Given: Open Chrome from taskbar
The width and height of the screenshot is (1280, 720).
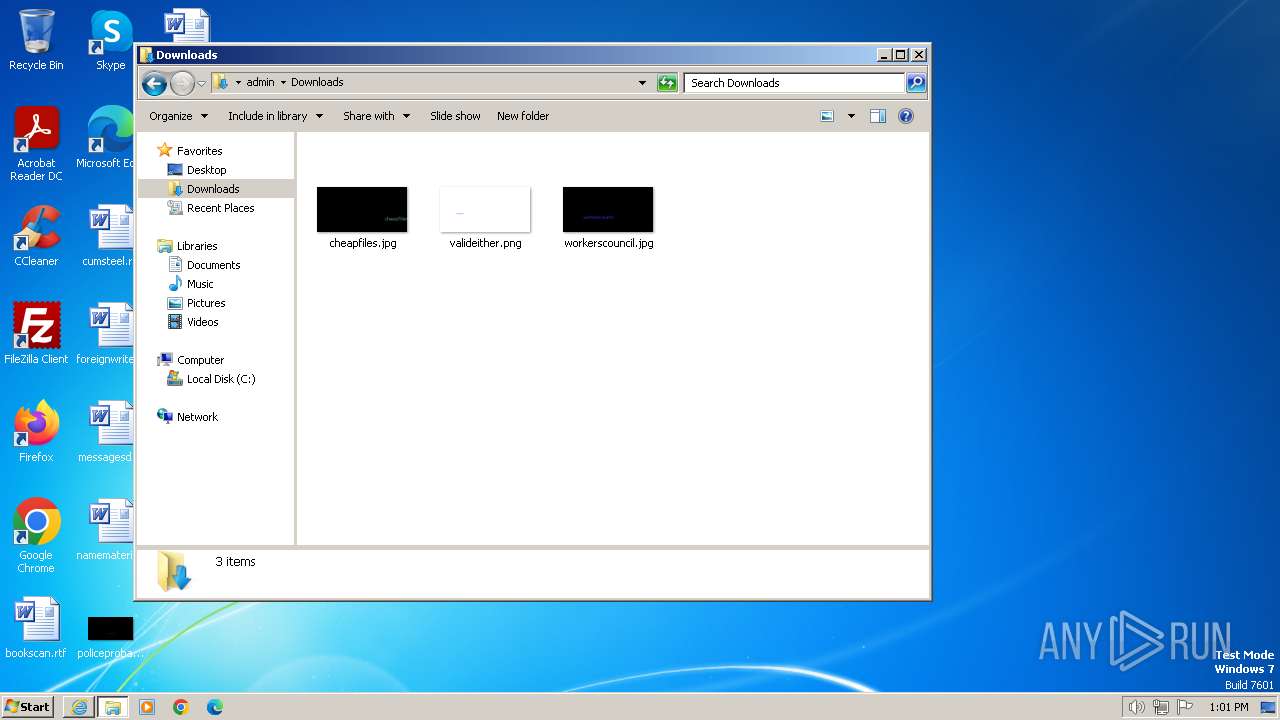Looking at the screenshot, I should (181, 707).
